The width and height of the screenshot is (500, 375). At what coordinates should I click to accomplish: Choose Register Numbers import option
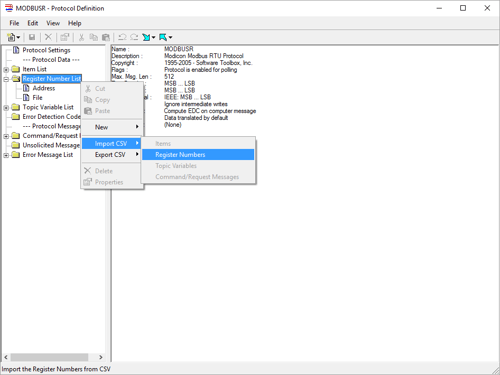(198, 155)
